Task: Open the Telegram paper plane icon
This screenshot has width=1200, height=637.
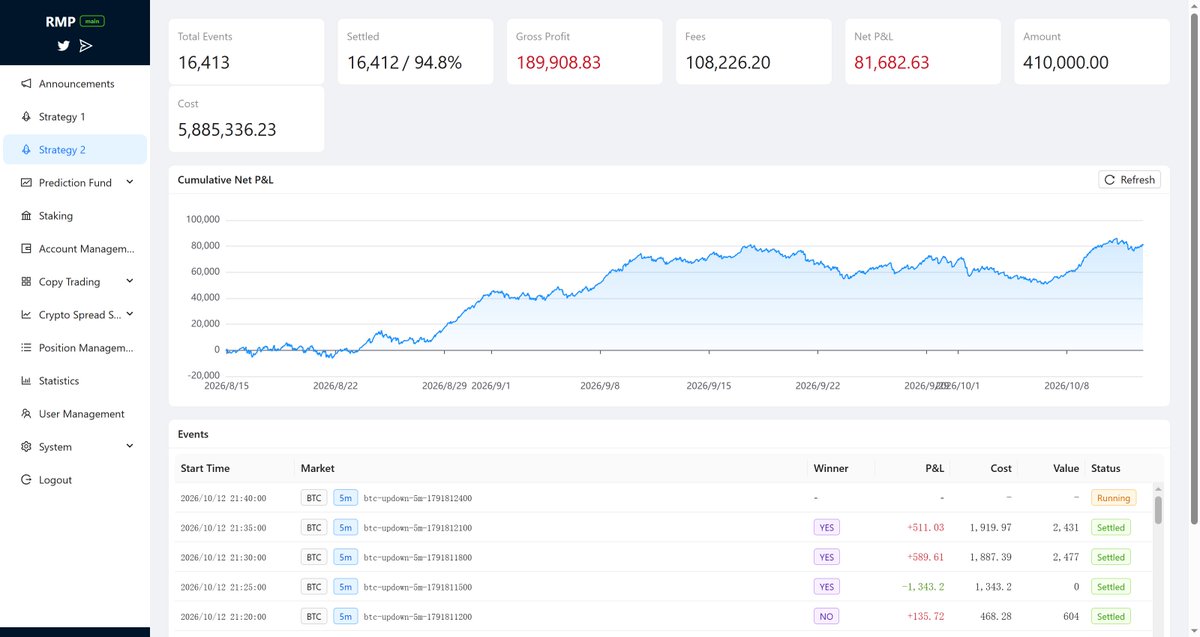Action: tap(86, 46)
